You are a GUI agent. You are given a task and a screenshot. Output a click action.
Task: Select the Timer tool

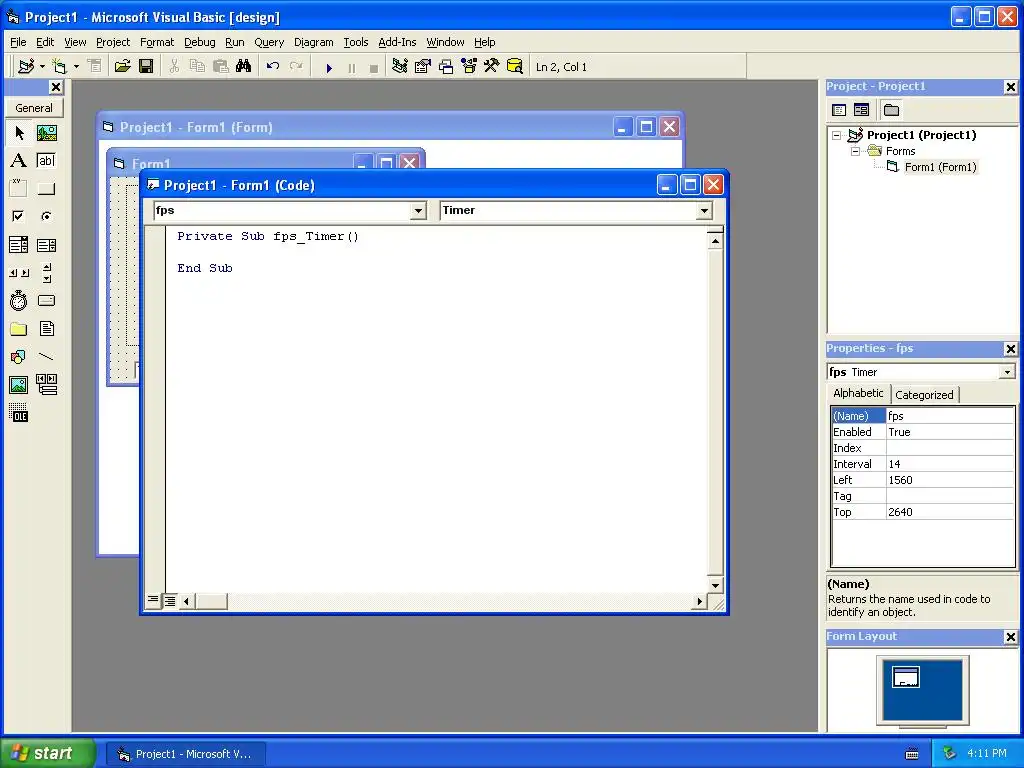pyautogui.click(x=19, y=300)
